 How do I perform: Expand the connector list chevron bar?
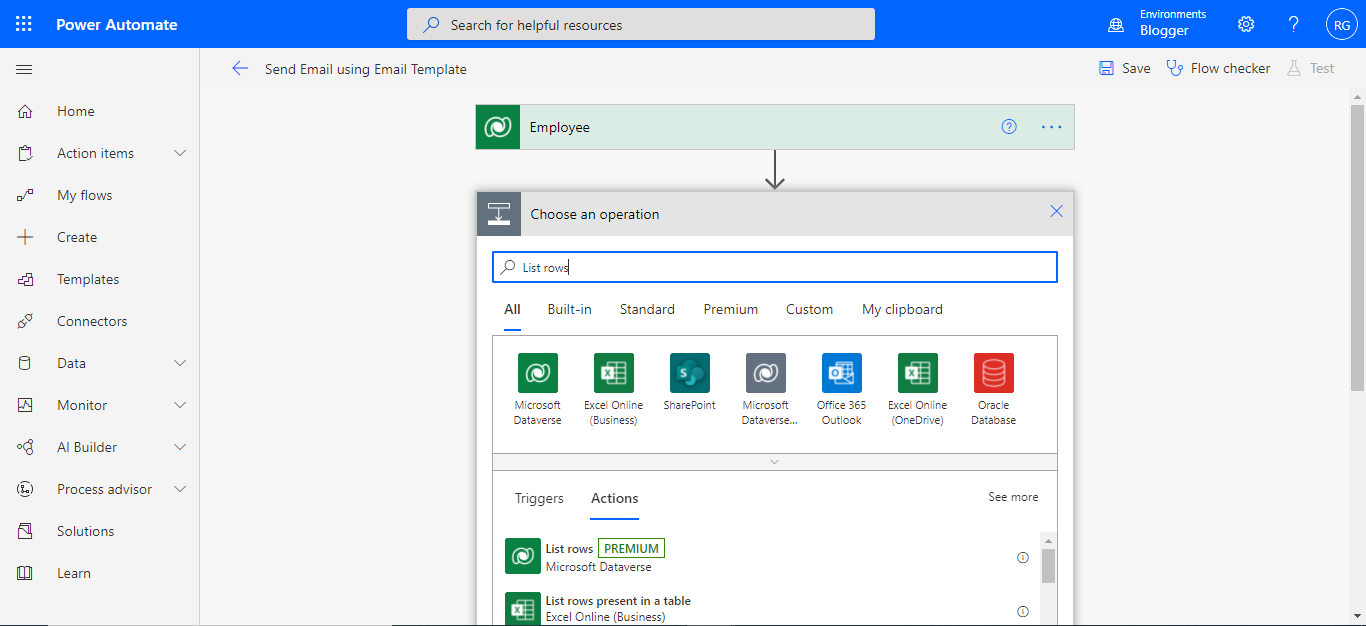774,462
